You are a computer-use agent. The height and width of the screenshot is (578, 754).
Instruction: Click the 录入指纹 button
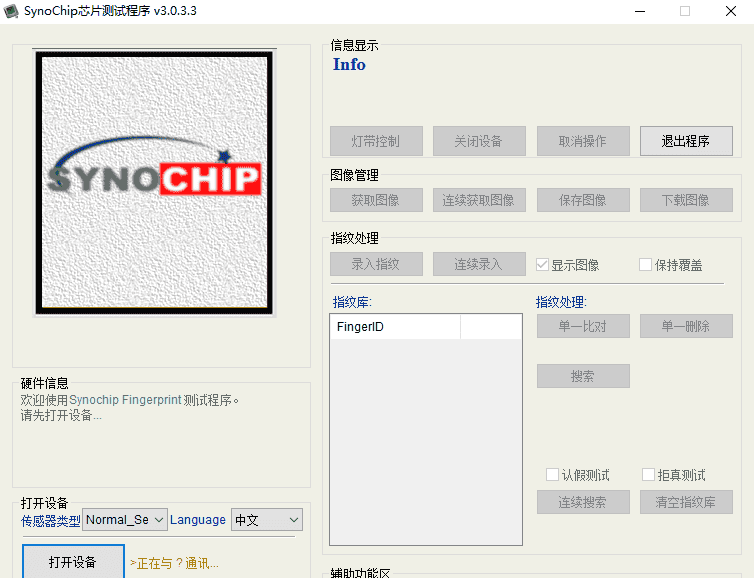point(376,264)
